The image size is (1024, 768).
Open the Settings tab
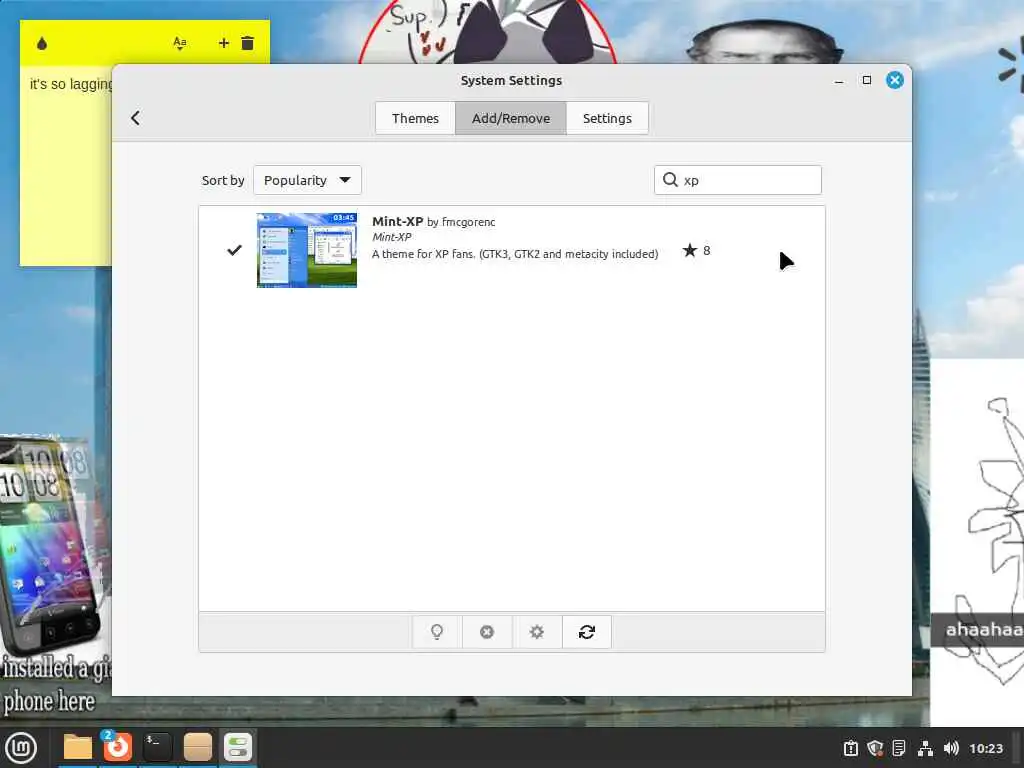click(607, 118)
